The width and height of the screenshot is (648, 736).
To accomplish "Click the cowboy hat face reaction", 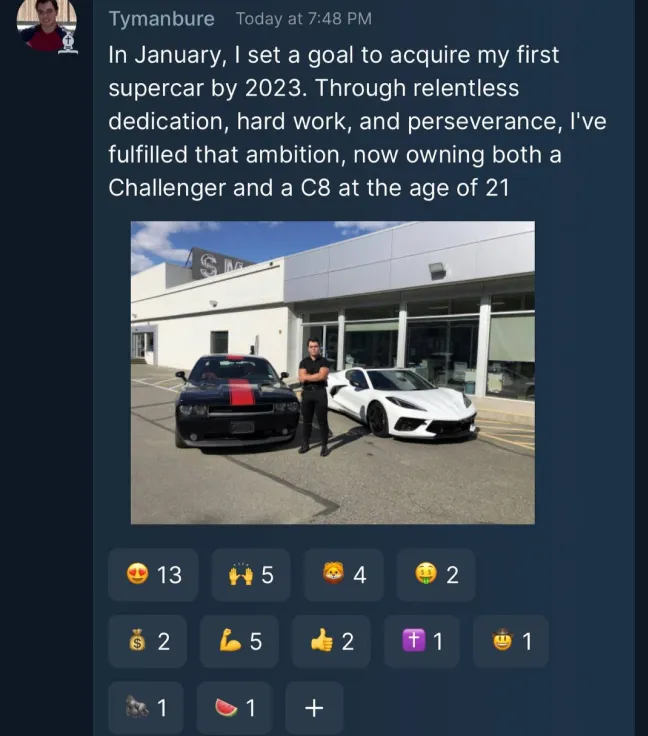I will [511, 642].
